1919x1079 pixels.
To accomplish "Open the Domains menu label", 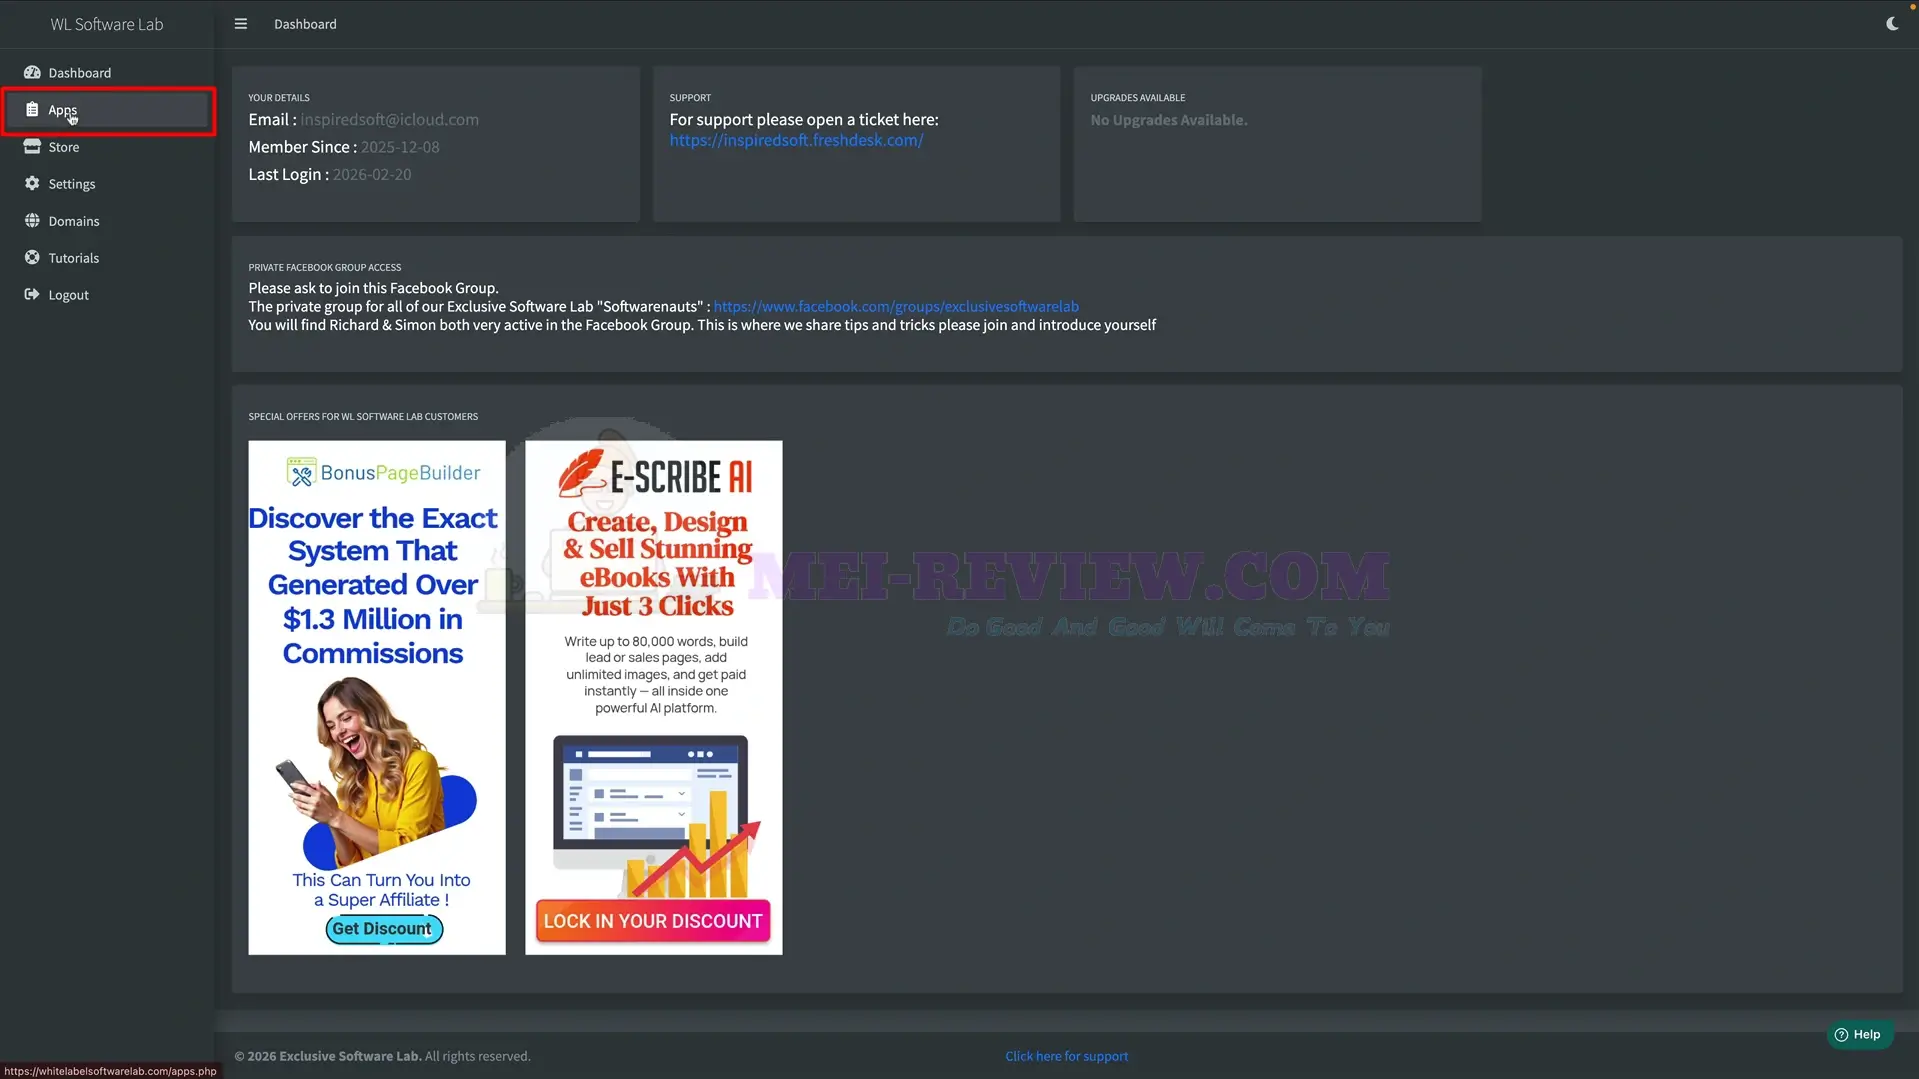I will tap(74, 221).
